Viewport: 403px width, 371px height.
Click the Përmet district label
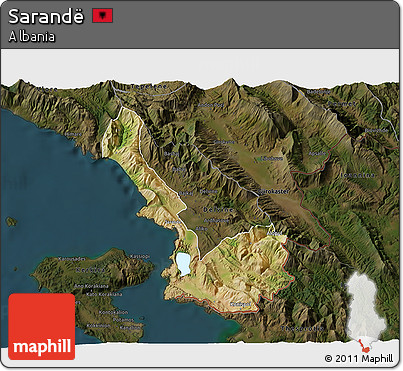click(x=342, y=104)
